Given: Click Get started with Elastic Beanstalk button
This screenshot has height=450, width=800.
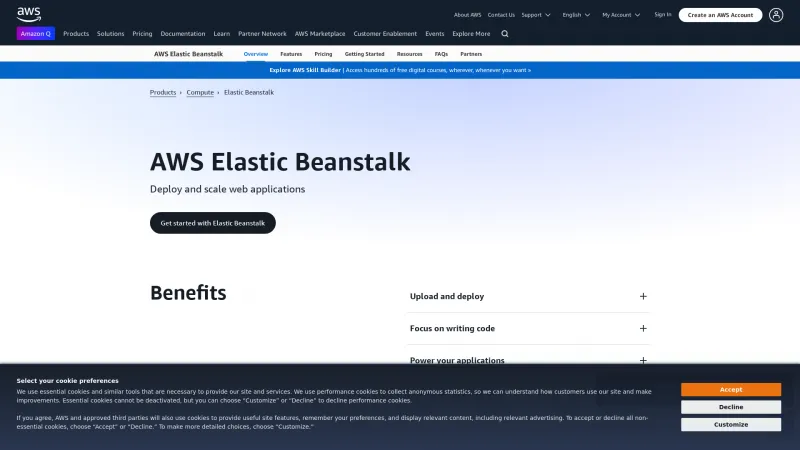Looking at the screenshot, I should 213,223.
